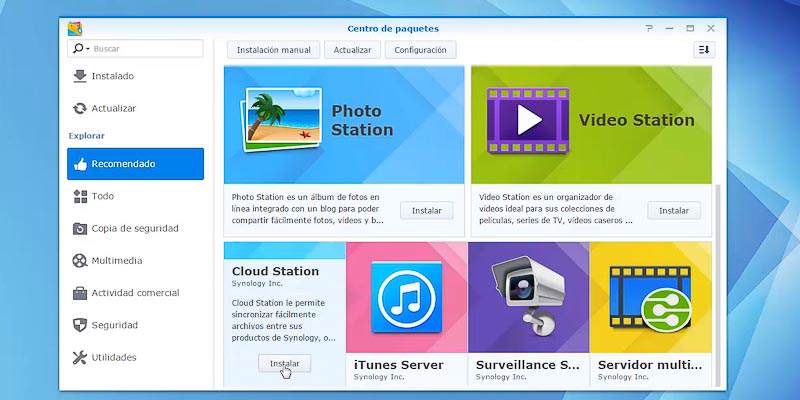
Task: Click the Package Center logo icon
Action: [75, 29]
